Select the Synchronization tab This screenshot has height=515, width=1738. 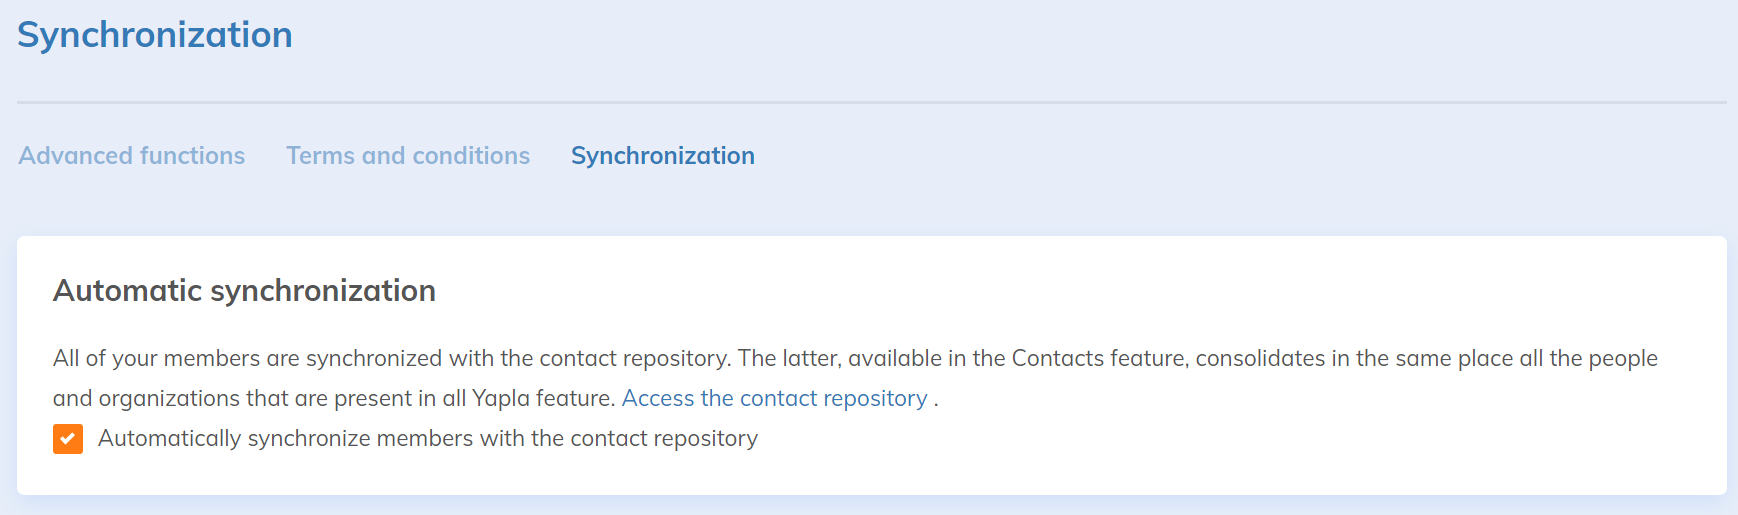click(662, 156)
